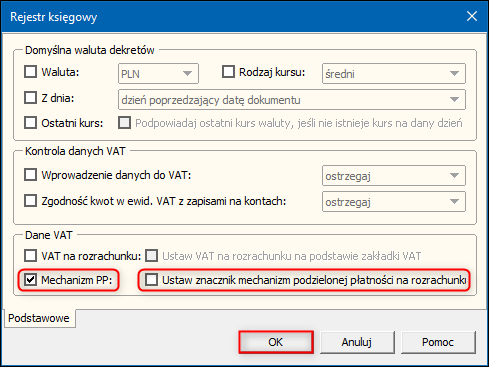Uncheck the Mechanizm PP checkbox
489x367 pixels.
point(30,280)
